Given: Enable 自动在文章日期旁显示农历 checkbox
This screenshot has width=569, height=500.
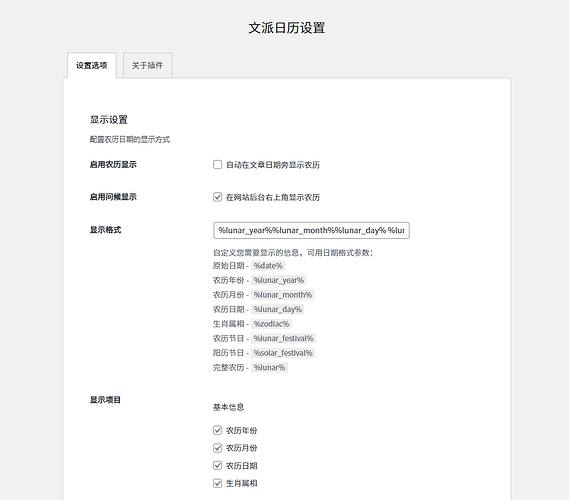Looking at the screenshot, I should tap(217, 165).
